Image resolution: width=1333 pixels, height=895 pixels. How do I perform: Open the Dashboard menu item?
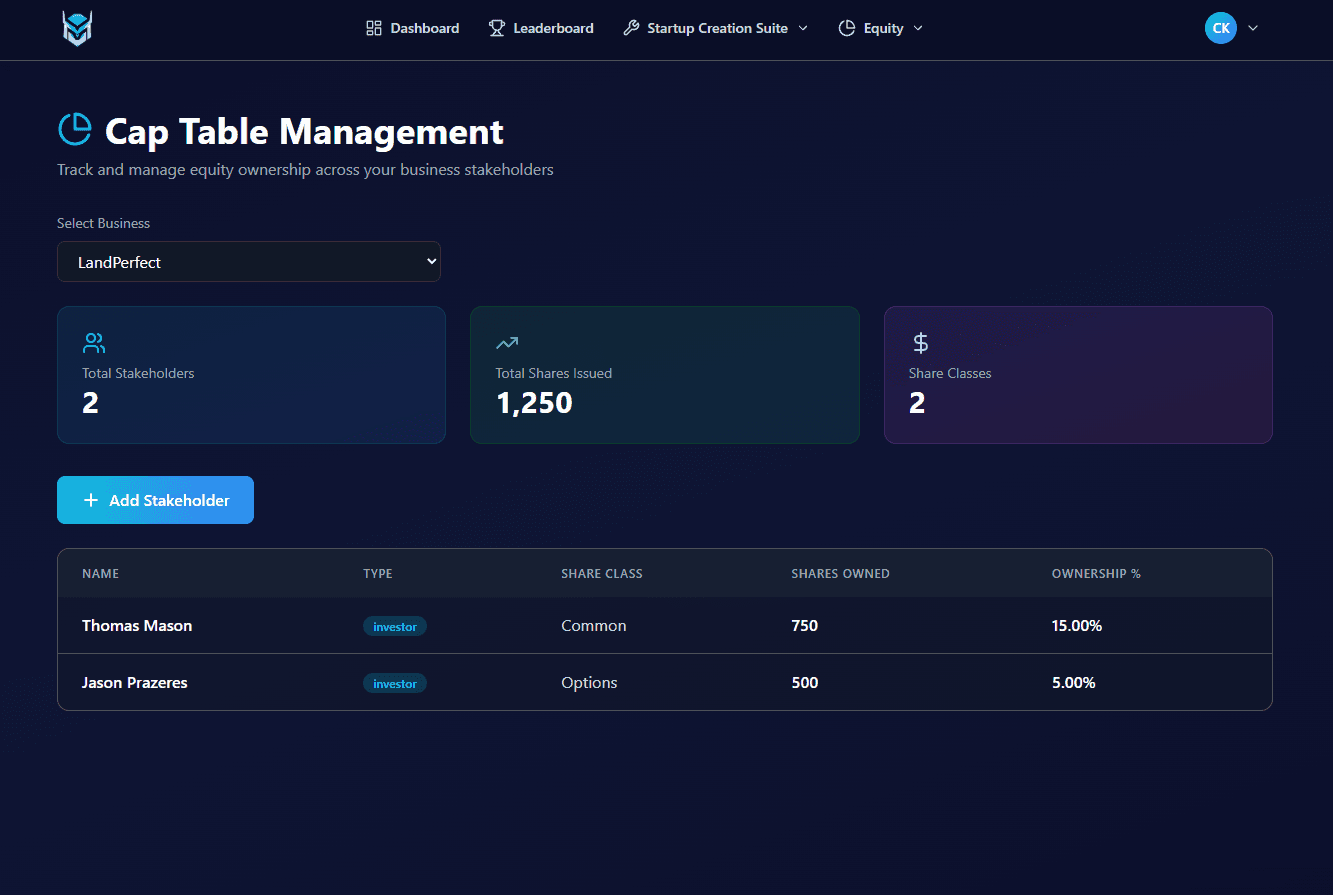click(x=424, y=27)
